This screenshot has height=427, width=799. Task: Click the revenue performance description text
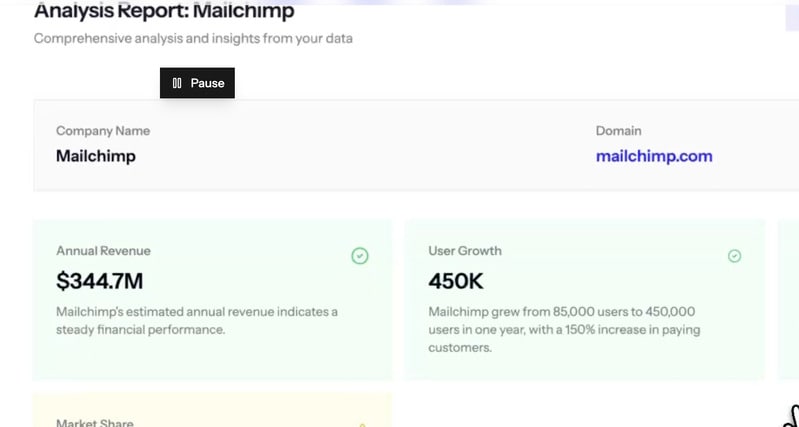point(197,320)
